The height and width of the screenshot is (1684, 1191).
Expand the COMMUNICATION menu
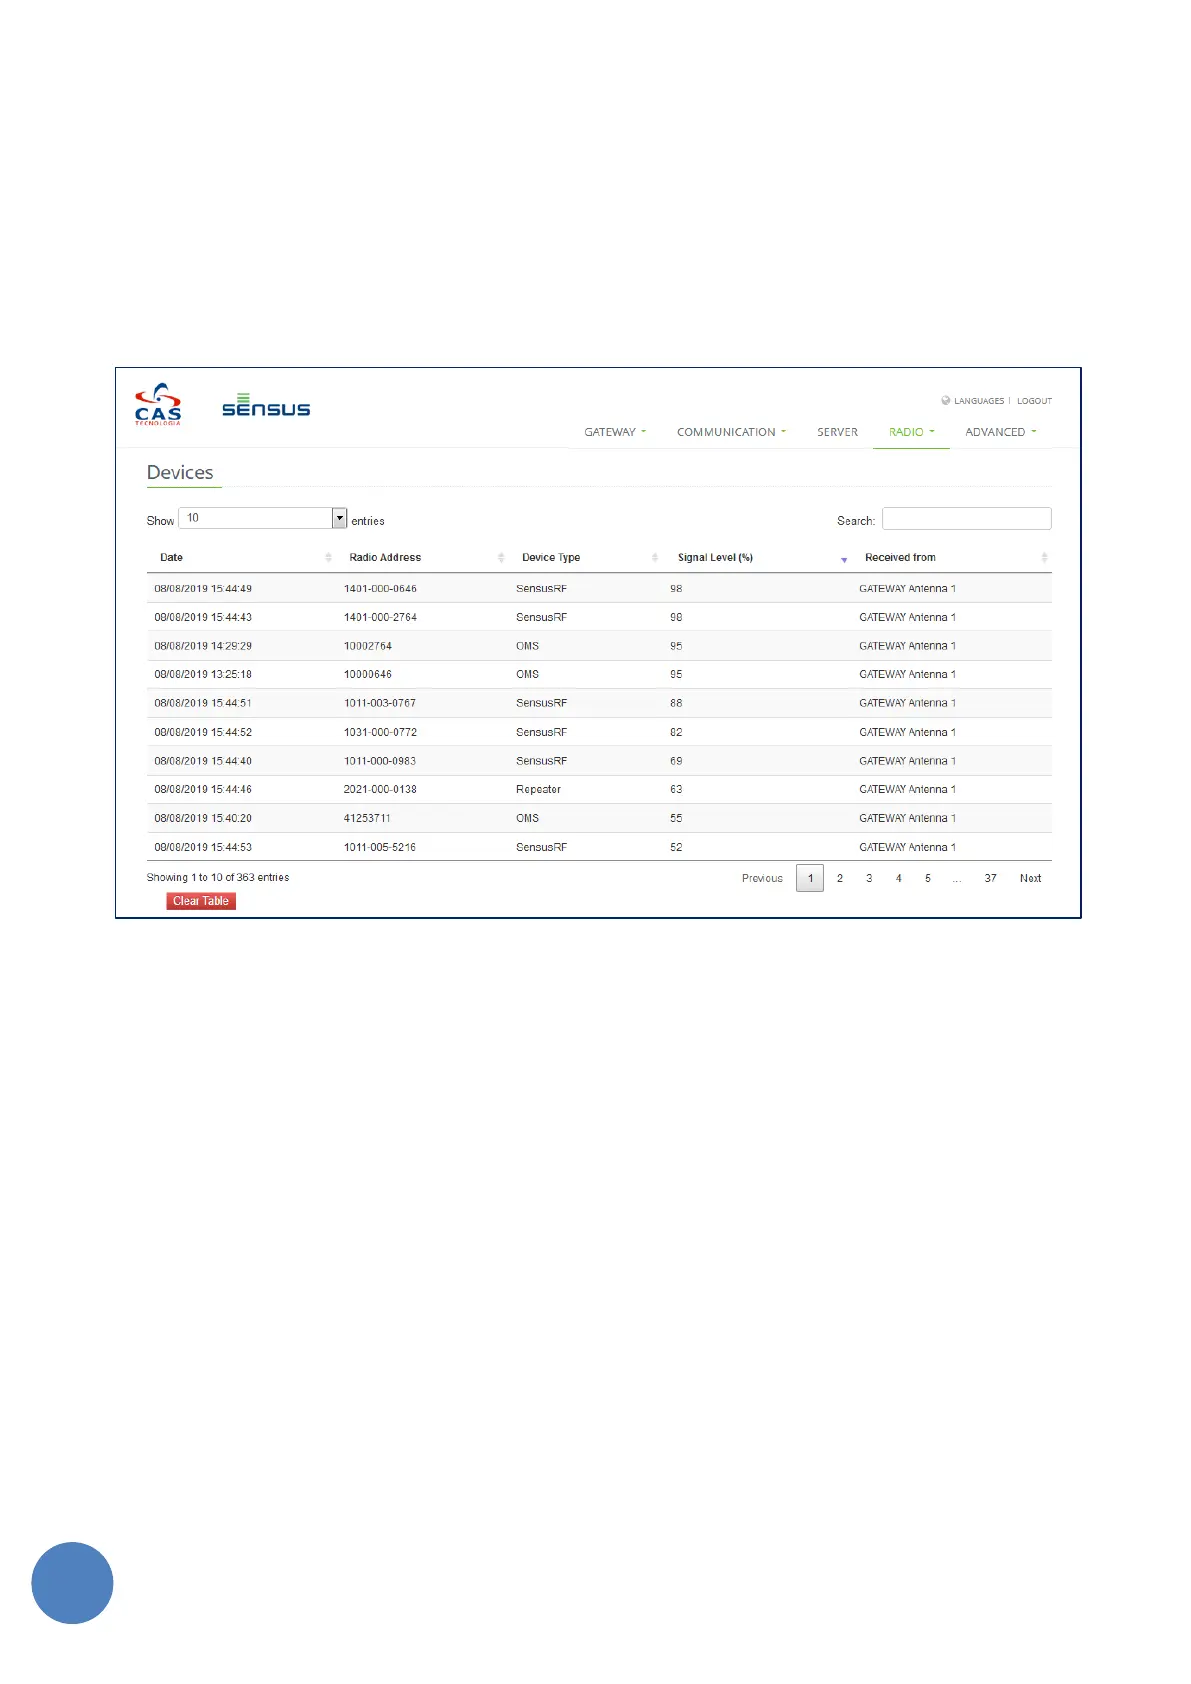pyautogui.click(x=731, y=432)
